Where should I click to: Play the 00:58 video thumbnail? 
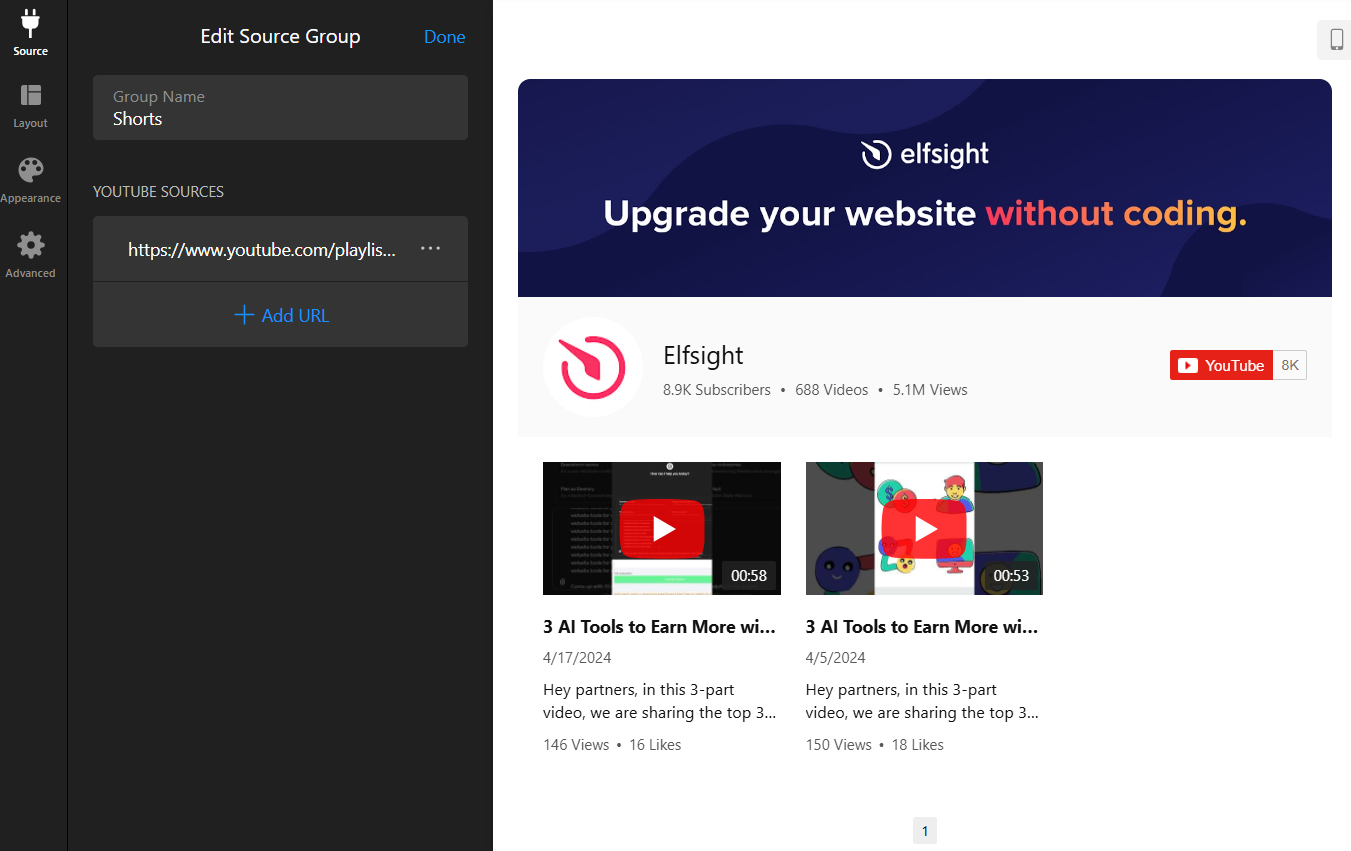(x=661, y=528)
